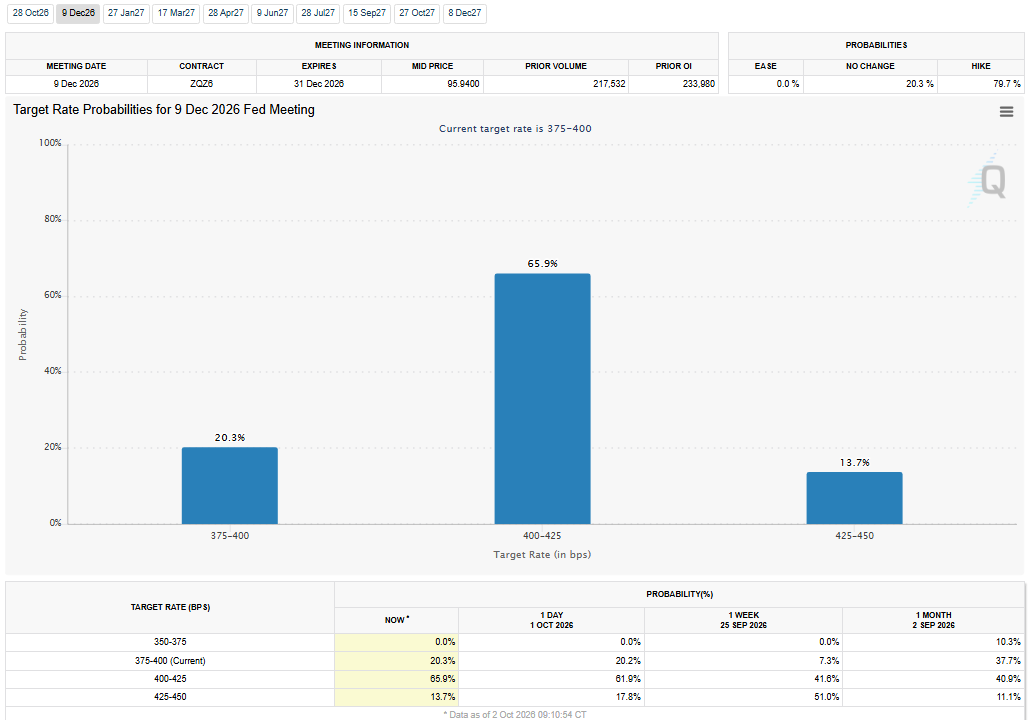
Task: Click the MEETING DATE column header
Action: tap(76, 66)
